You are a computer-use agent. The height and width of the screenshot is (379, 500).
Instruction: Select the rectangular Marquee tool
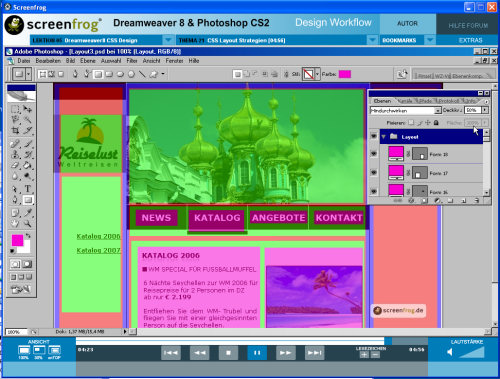(15, 109)
